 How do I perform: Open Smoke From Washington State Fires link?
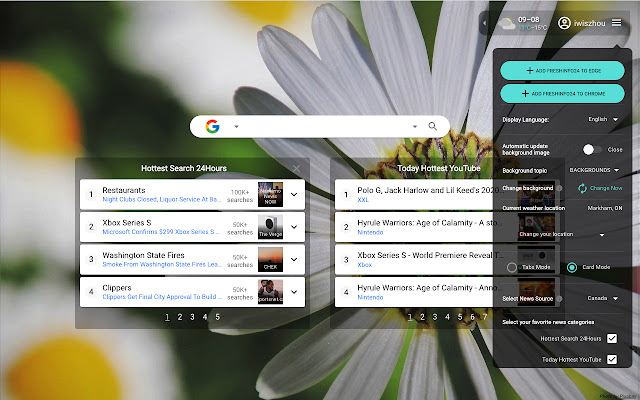(x=162, y=264)
